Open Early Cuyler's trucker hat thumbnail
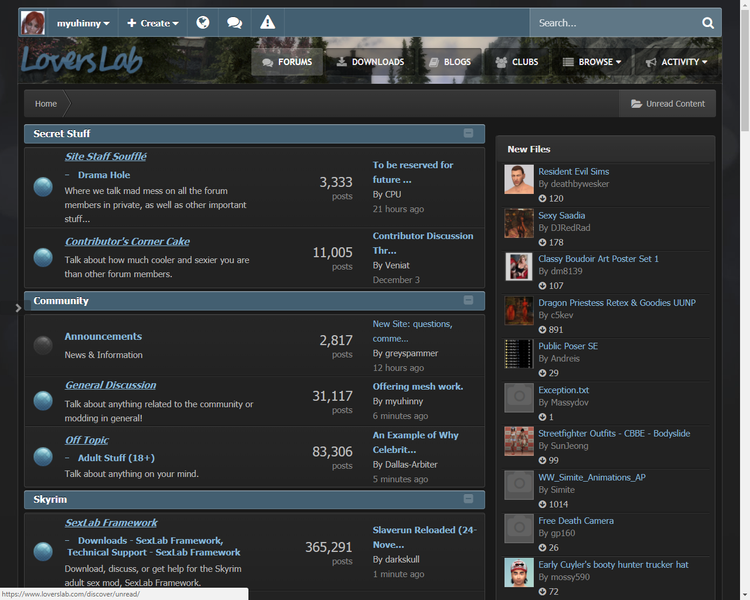This screenshot has width=750, height=600. (519, 572)
